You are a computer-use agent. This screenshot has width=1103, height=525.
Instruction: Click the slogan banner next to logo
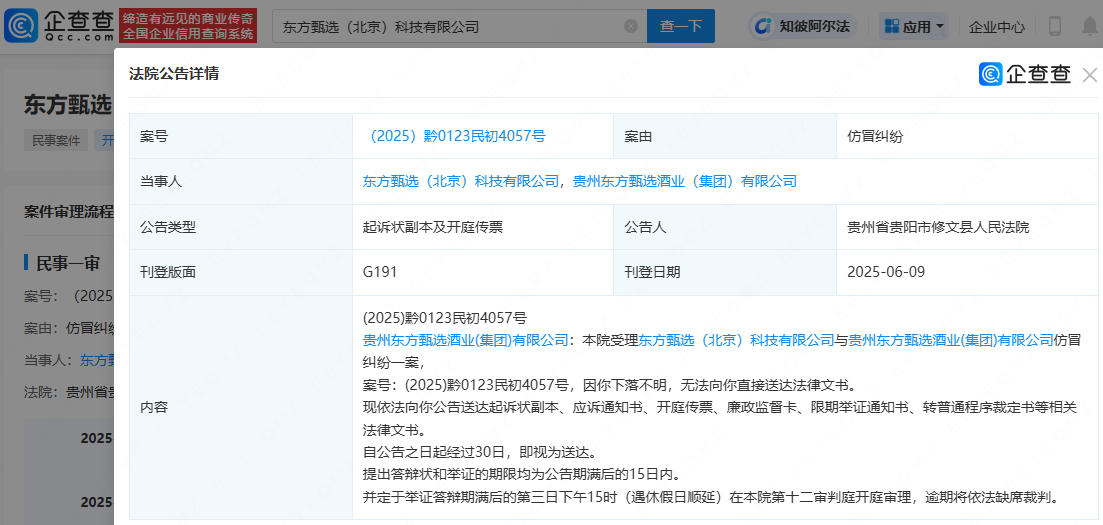click(188, 27)
